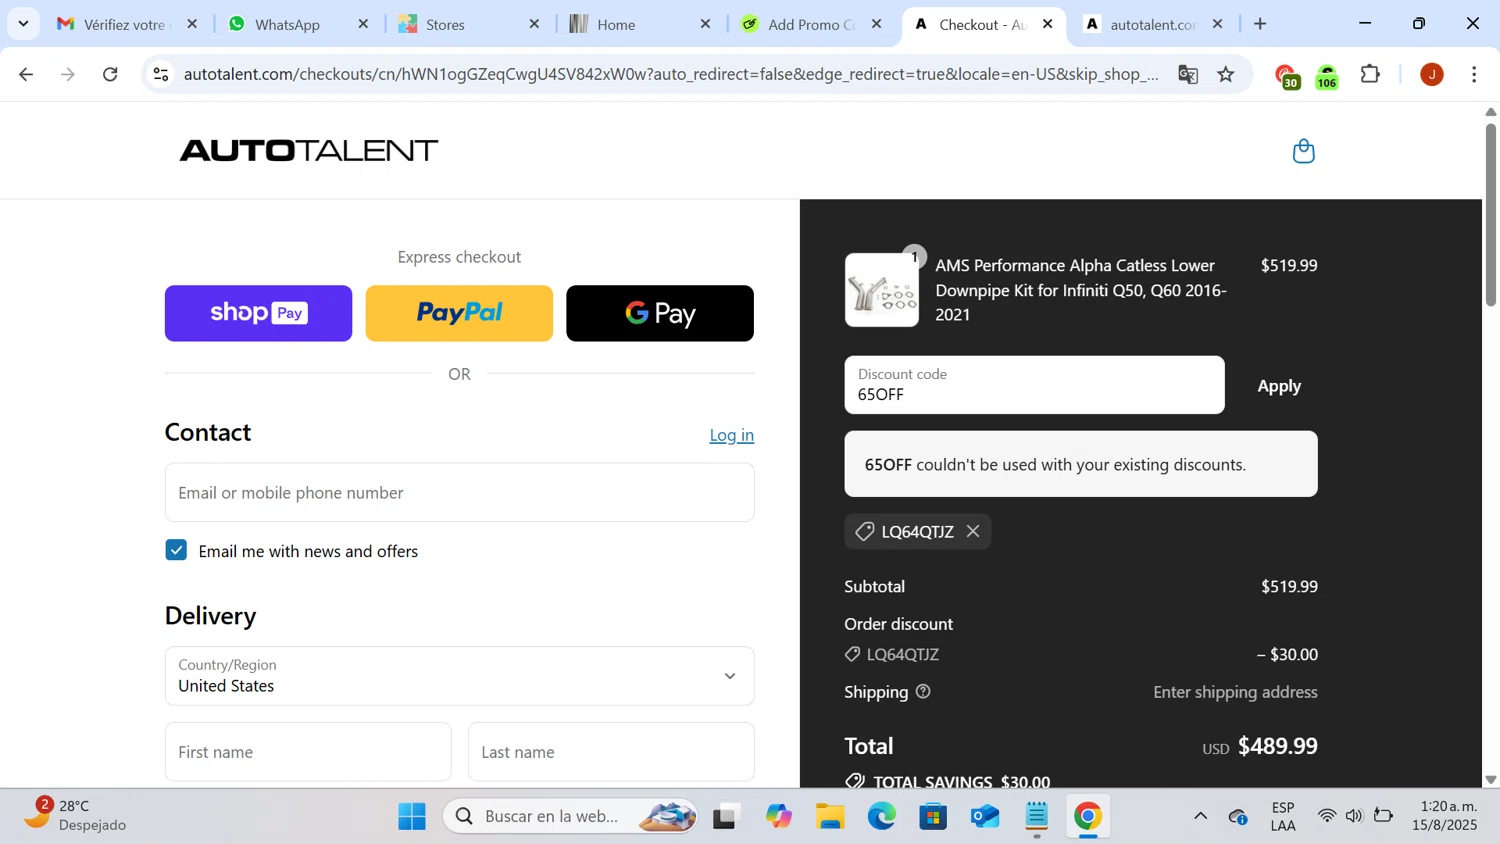Open the AUTOTALENT logo homepage link

(x=308, y=151)
